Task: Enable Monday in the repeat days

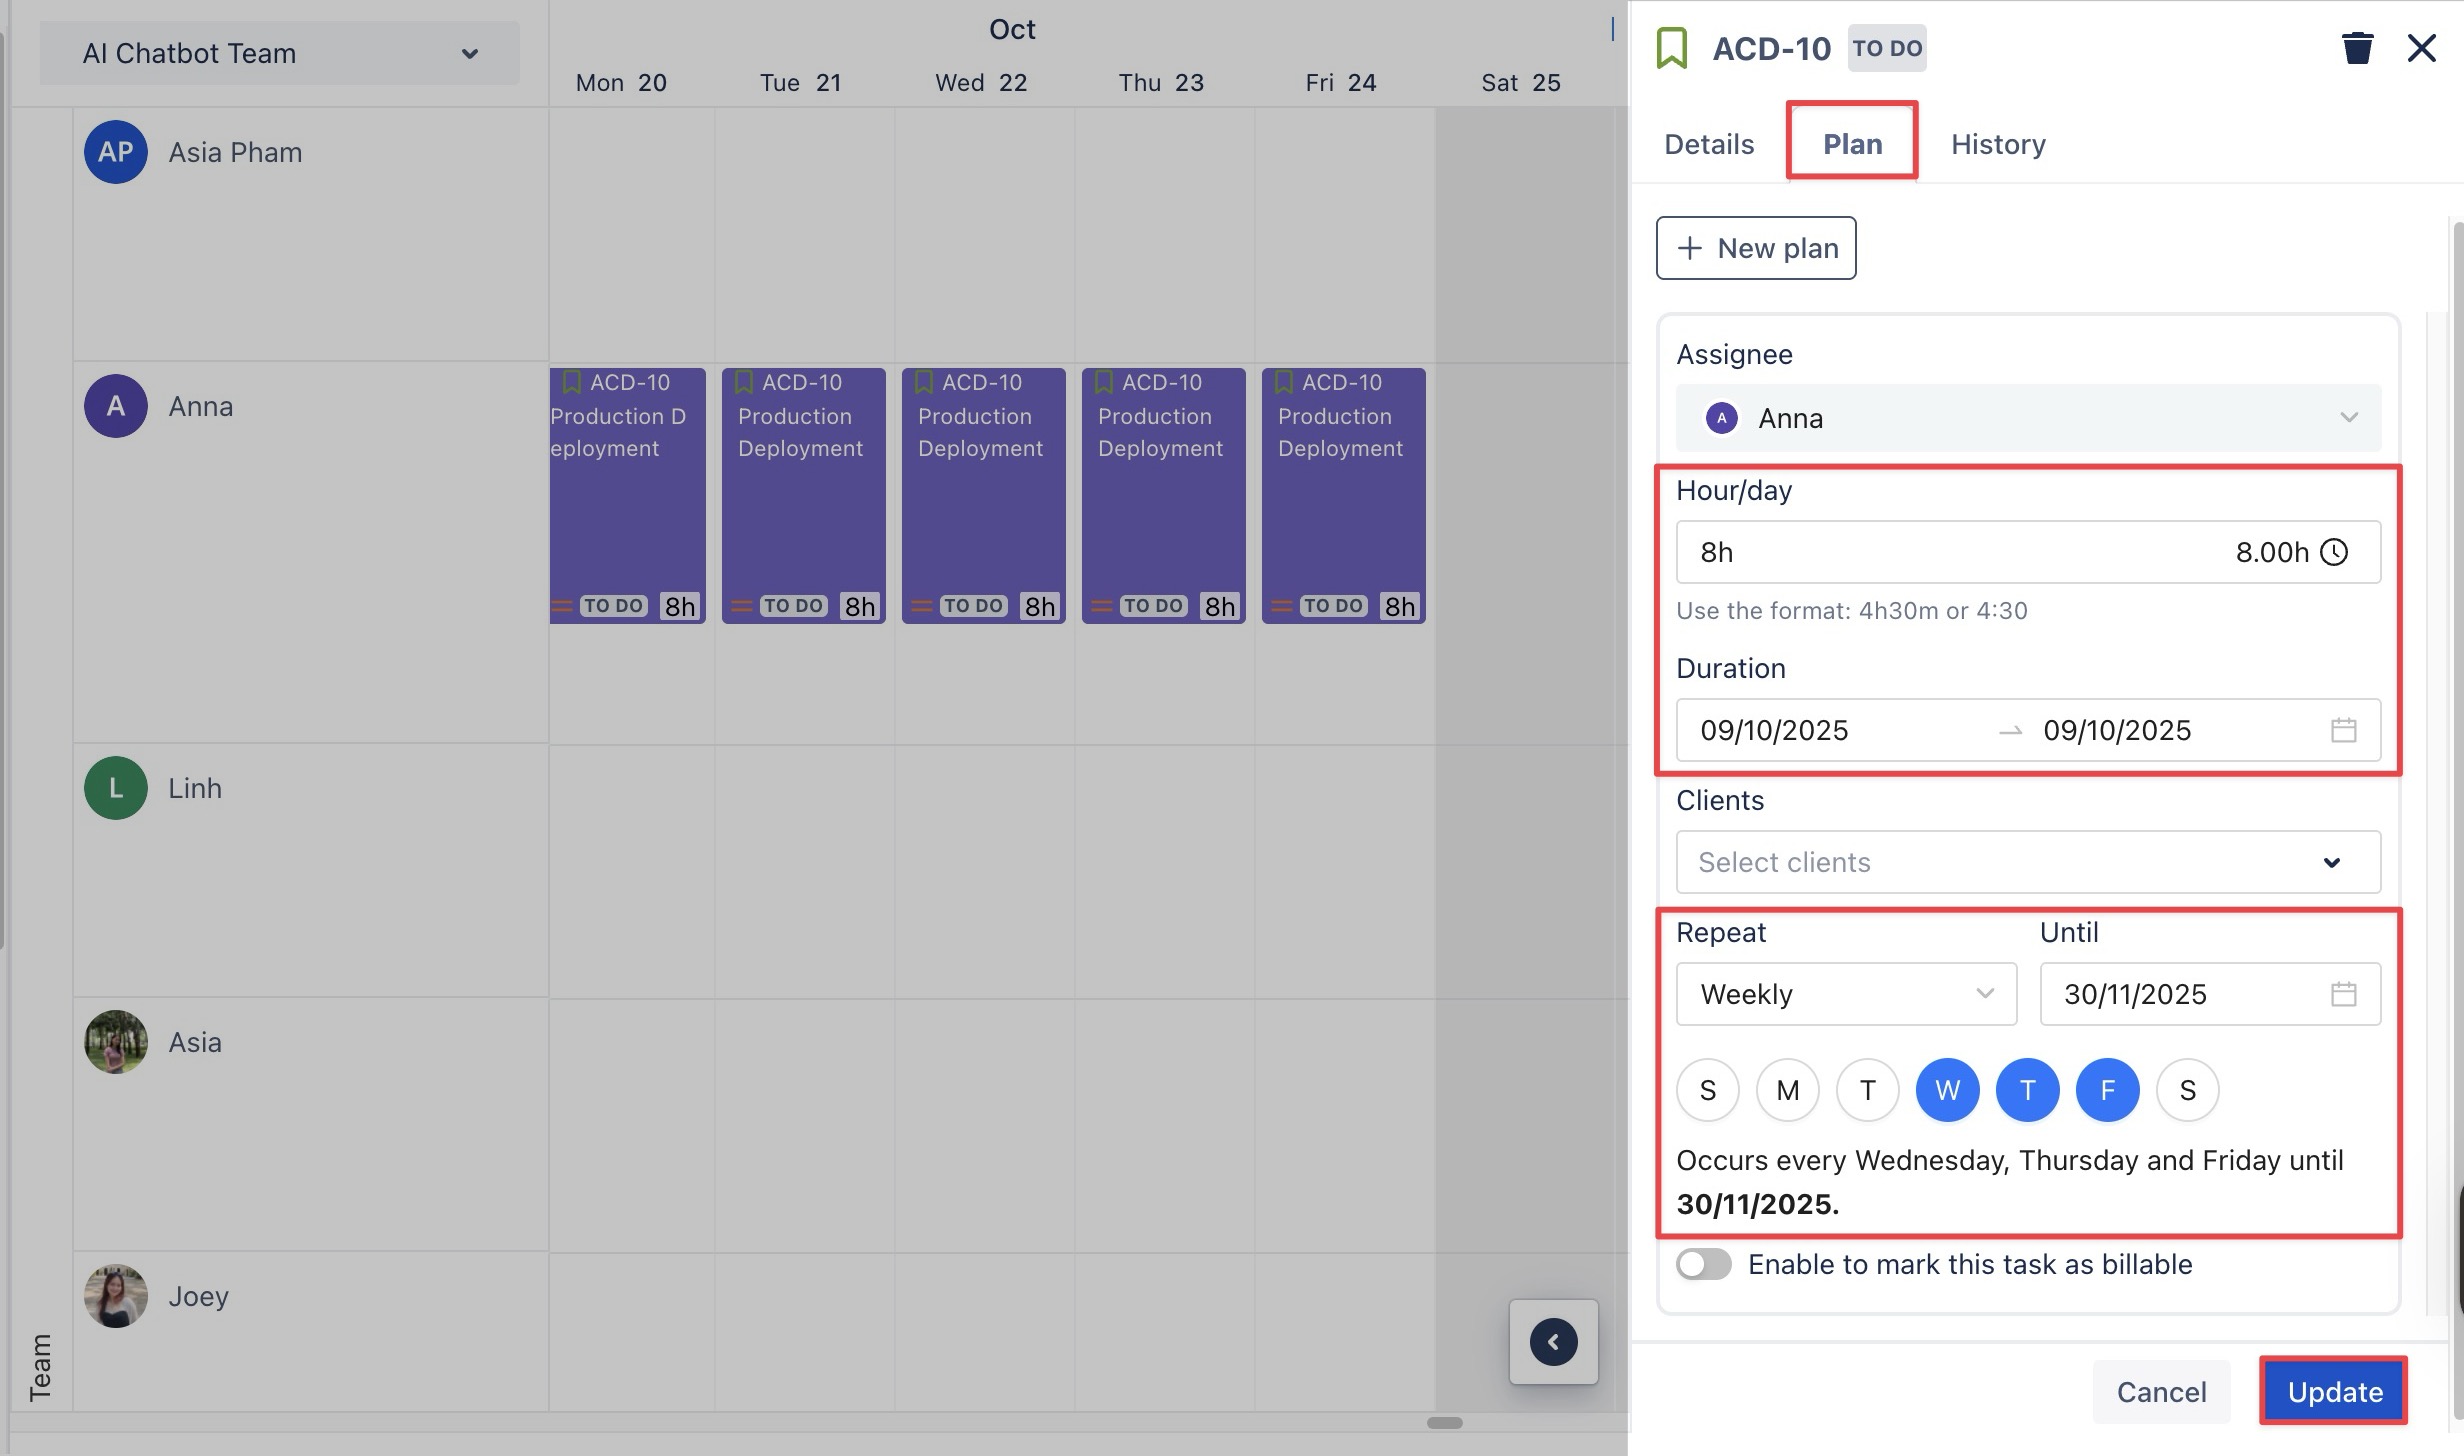Action: [x=1787, y=1090]
